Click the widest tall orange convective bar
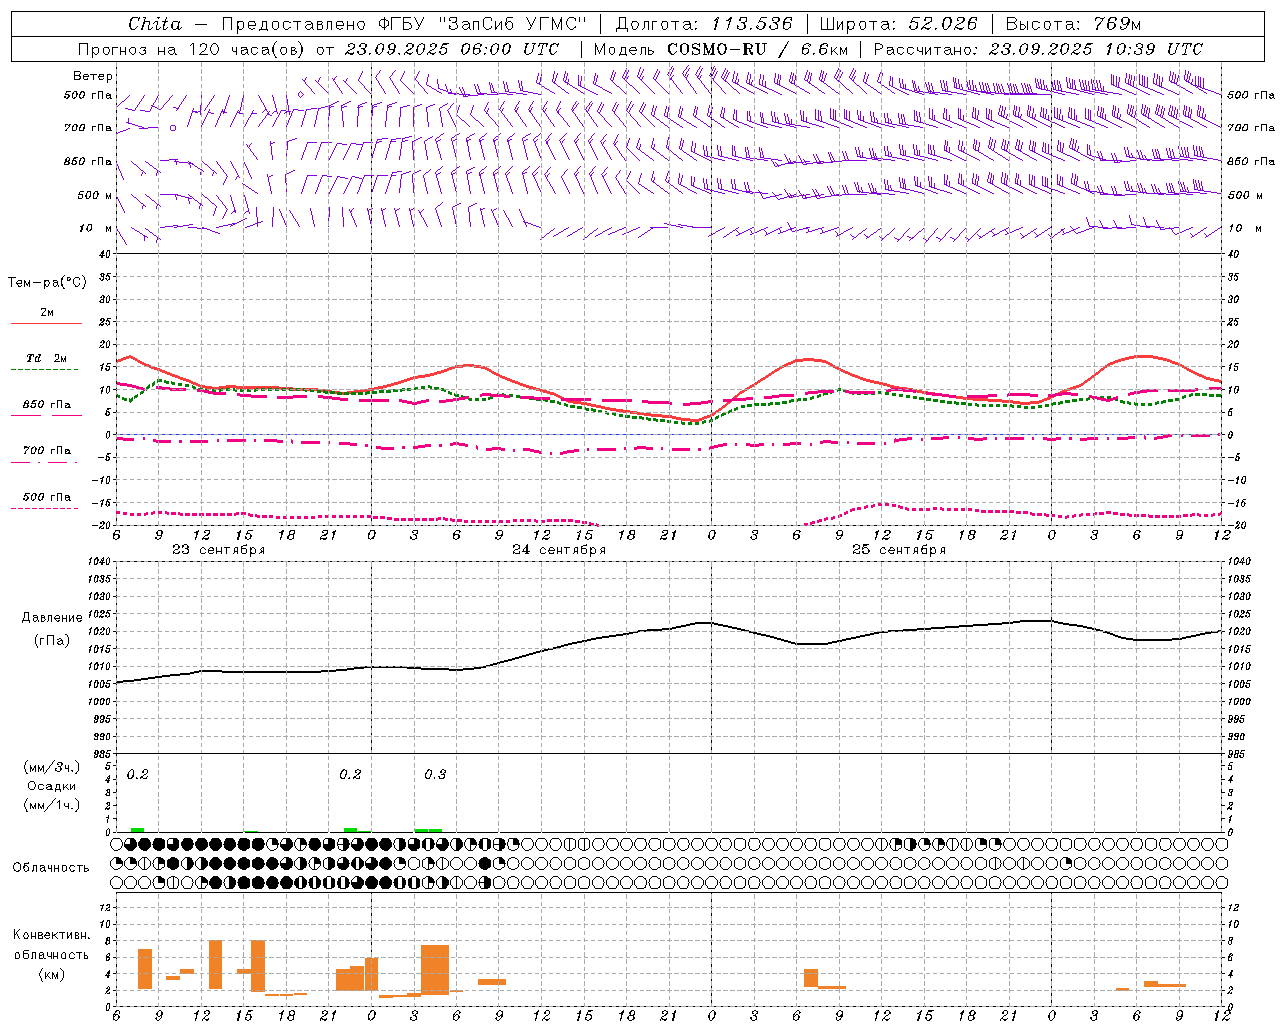The height and width of the screenshot is (1024, 1280). tap(435, 970)
